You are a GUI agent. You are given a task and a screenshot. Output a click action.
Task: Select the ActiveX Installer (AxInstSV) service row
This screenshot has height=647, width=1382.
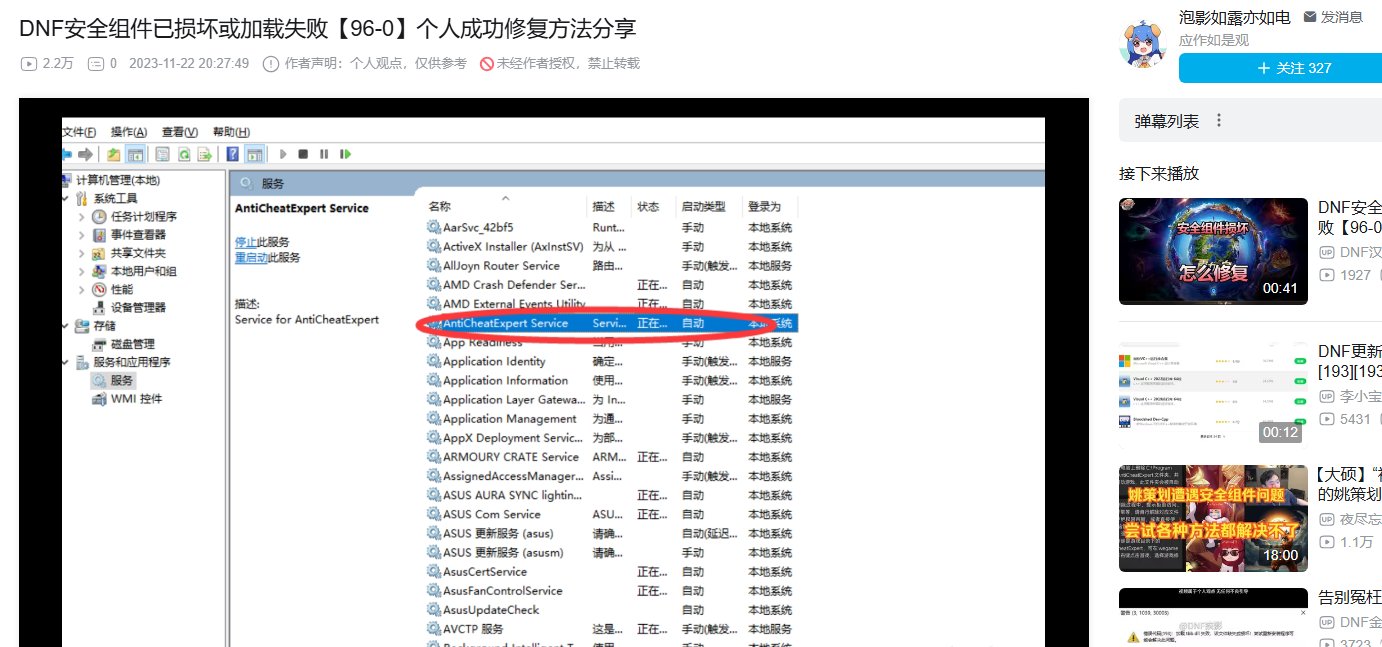(x=612, y=247)
